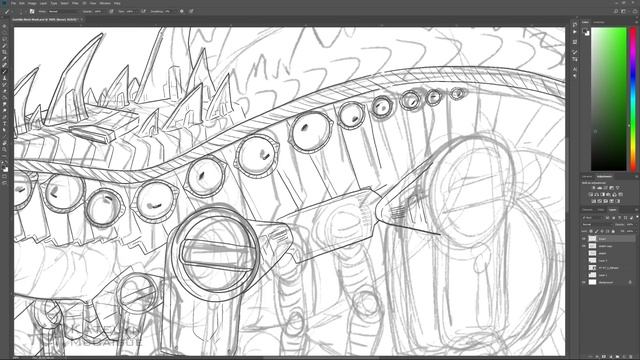
Task: Select the Gradient tool
Action: coord(4,98)
